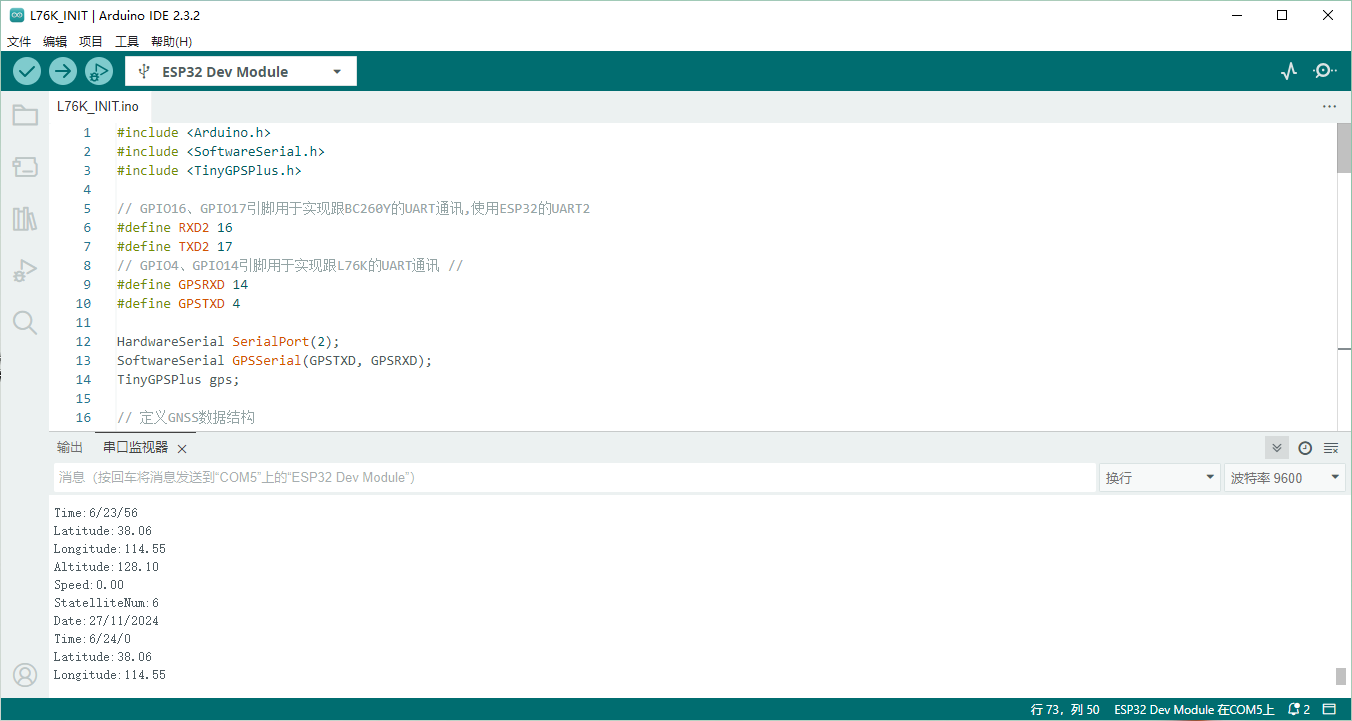Open the Serial Plotter icon
1352x721 pixels.
point(1289,71)
